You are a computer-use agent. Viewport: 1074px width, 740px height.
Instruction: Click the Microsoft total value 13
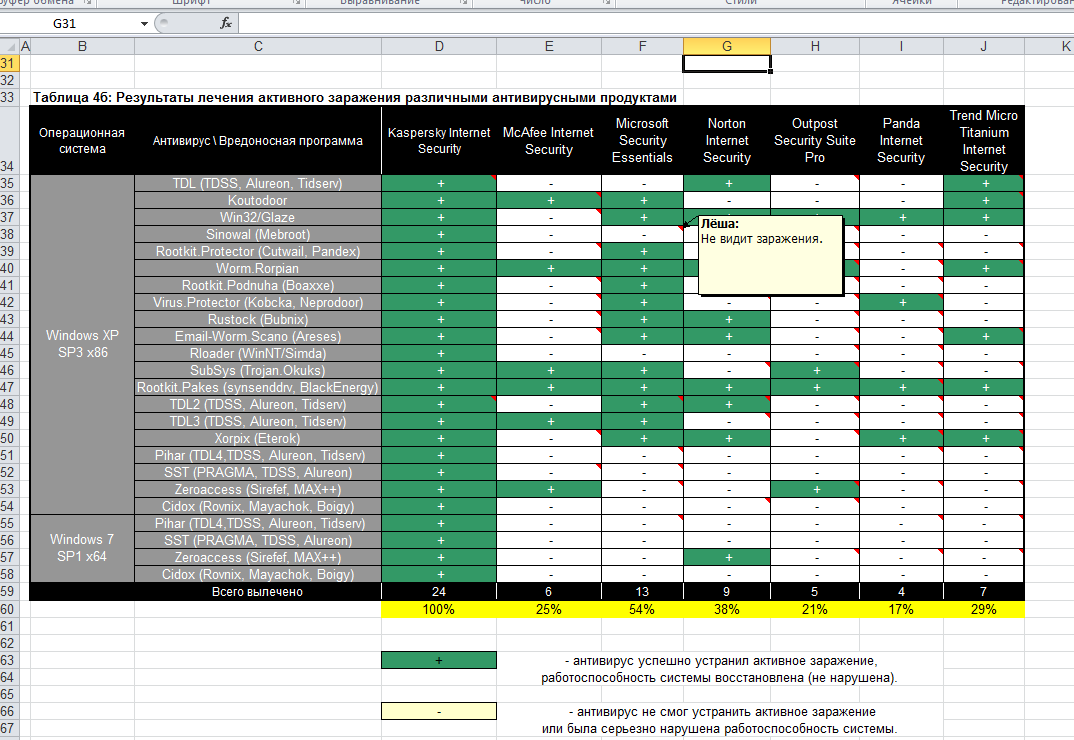point(642,592)
